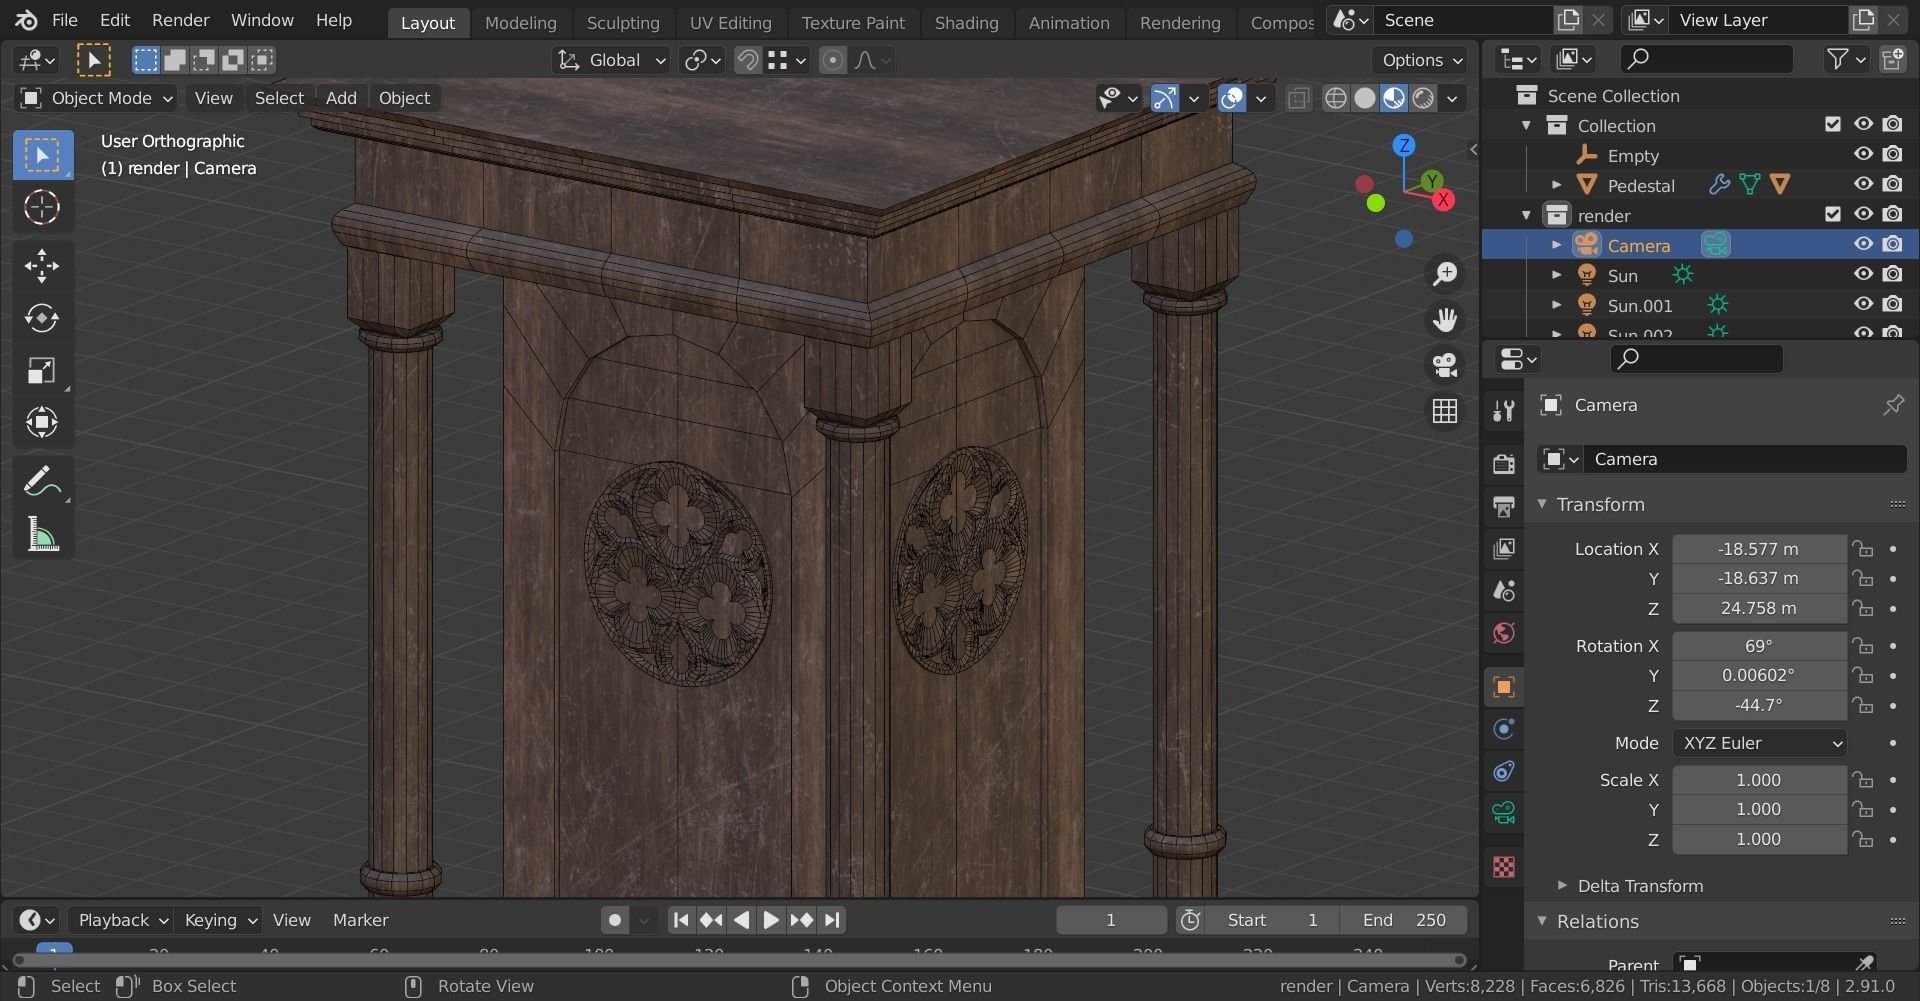Jump to the start frame
This screenshot has width=1920, height=1001.
[680, 920]
